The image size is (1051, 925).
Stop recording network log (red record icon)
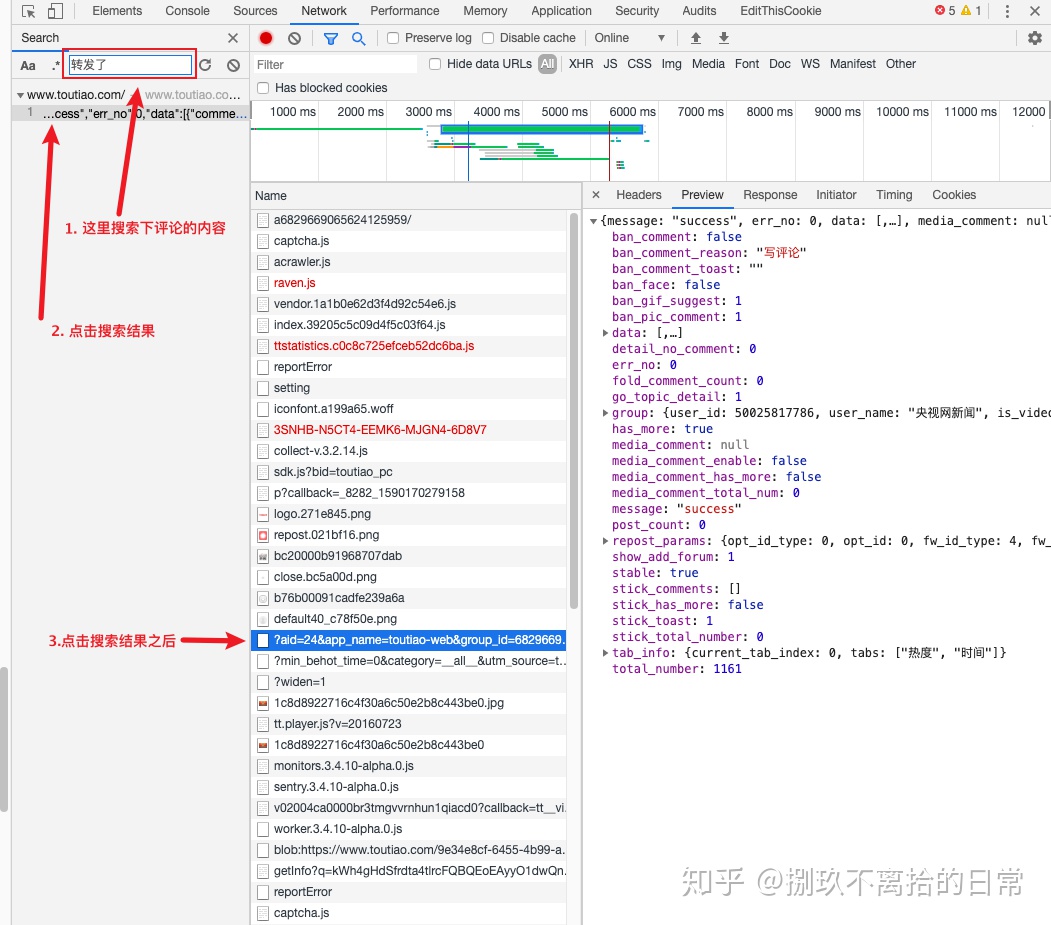click(x=263, y=37)
